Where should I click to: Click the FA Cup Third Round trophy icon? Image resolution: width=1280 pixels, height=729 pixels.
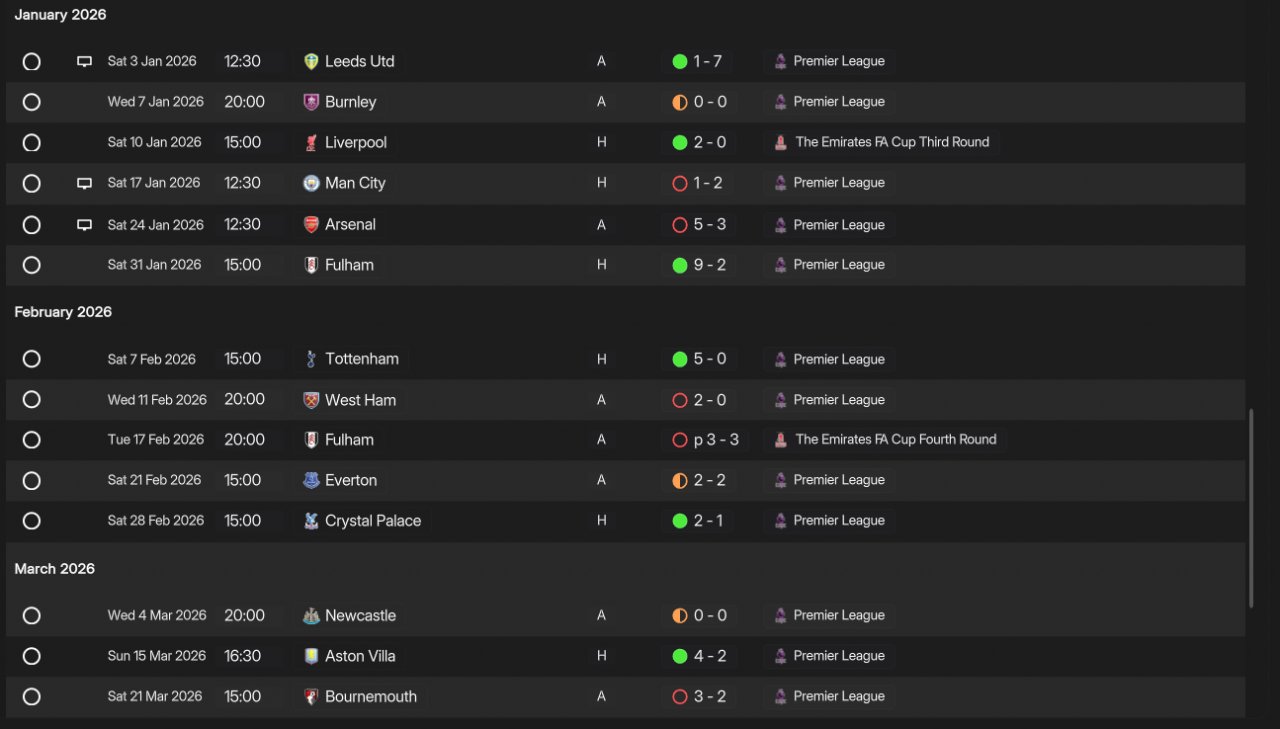(x=781, y=142)
